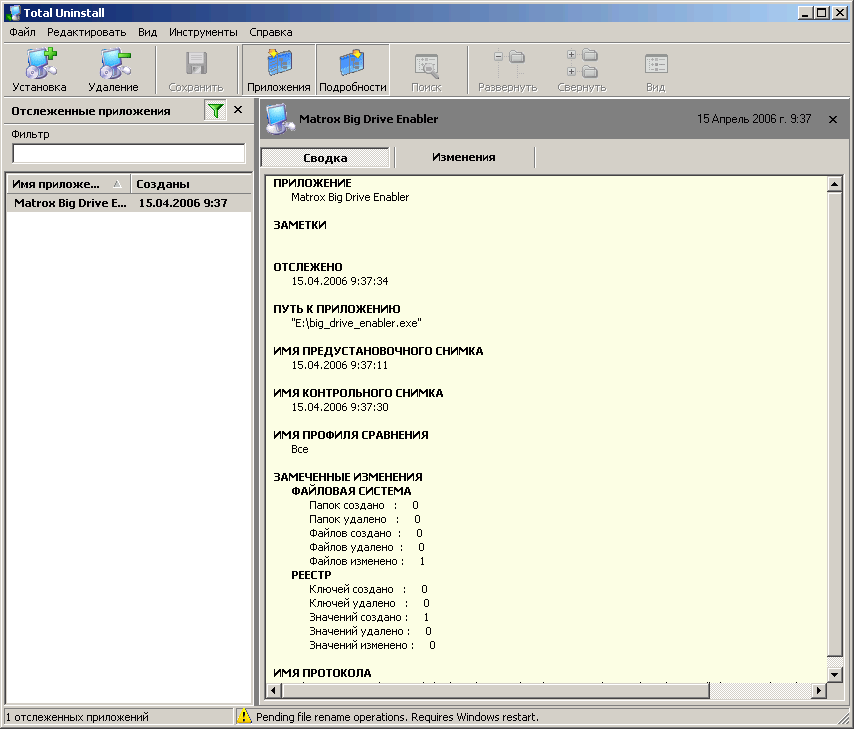Click the Pending file rename operations message
Screen dimensions: 854x729
click(x=397, y=717)
